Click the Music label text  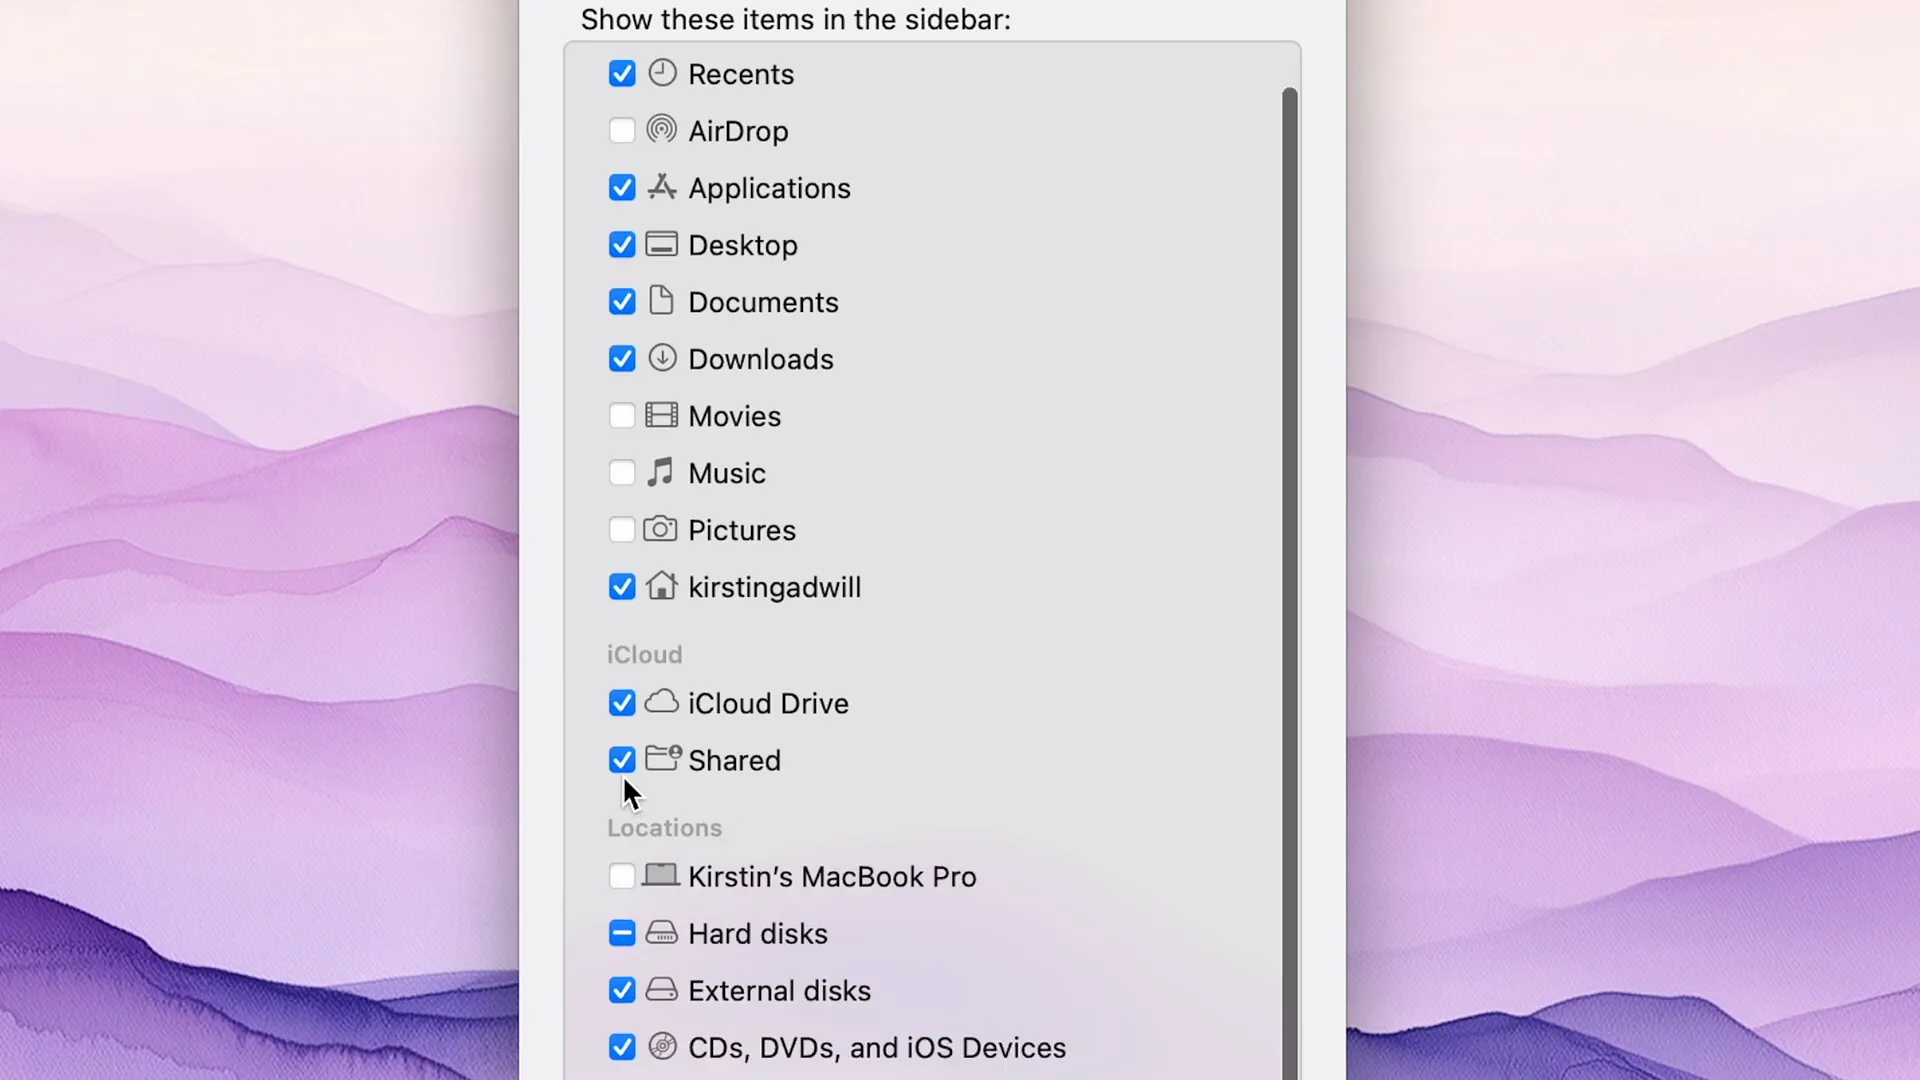click(x=727, y=473)
